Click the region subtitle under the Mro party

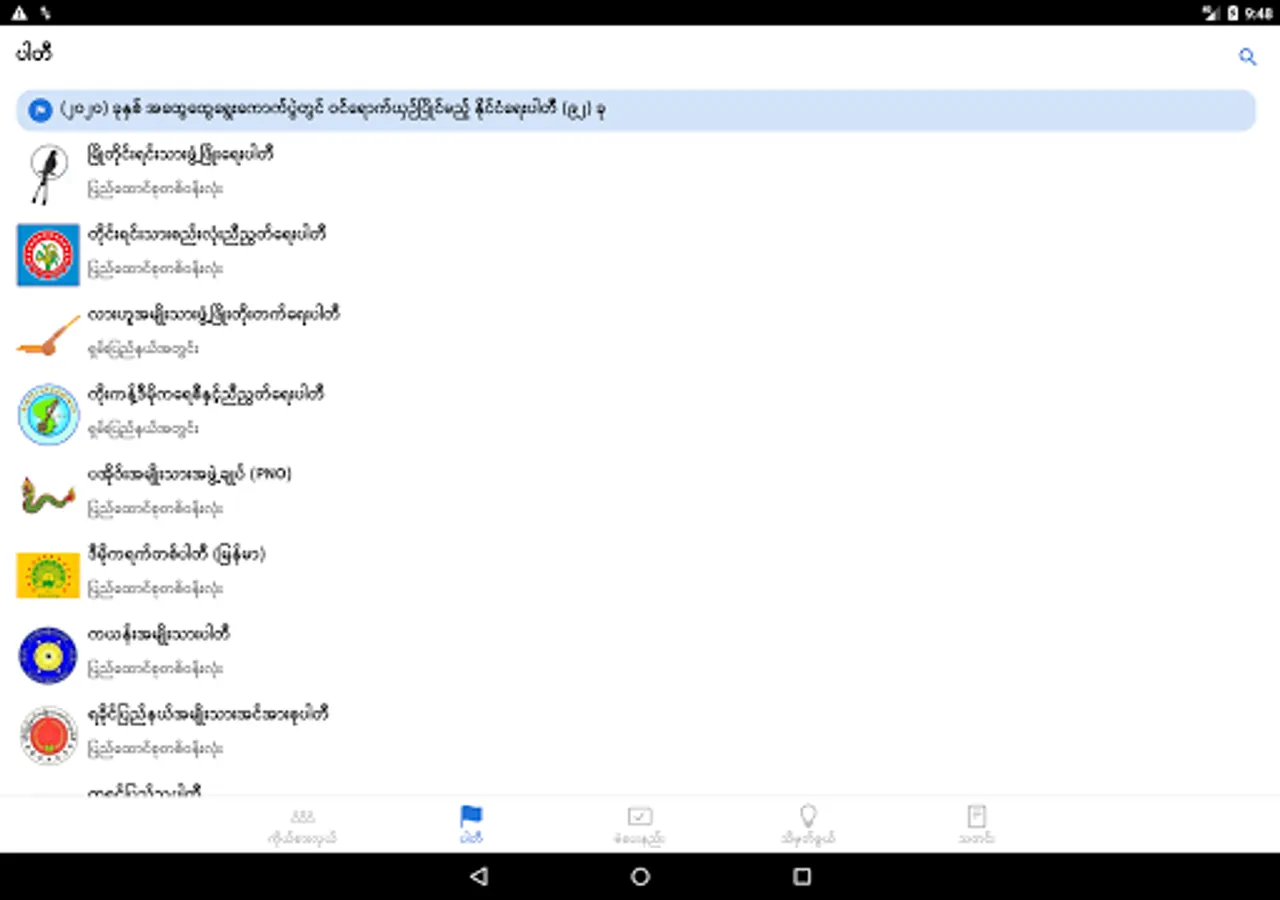155,188
